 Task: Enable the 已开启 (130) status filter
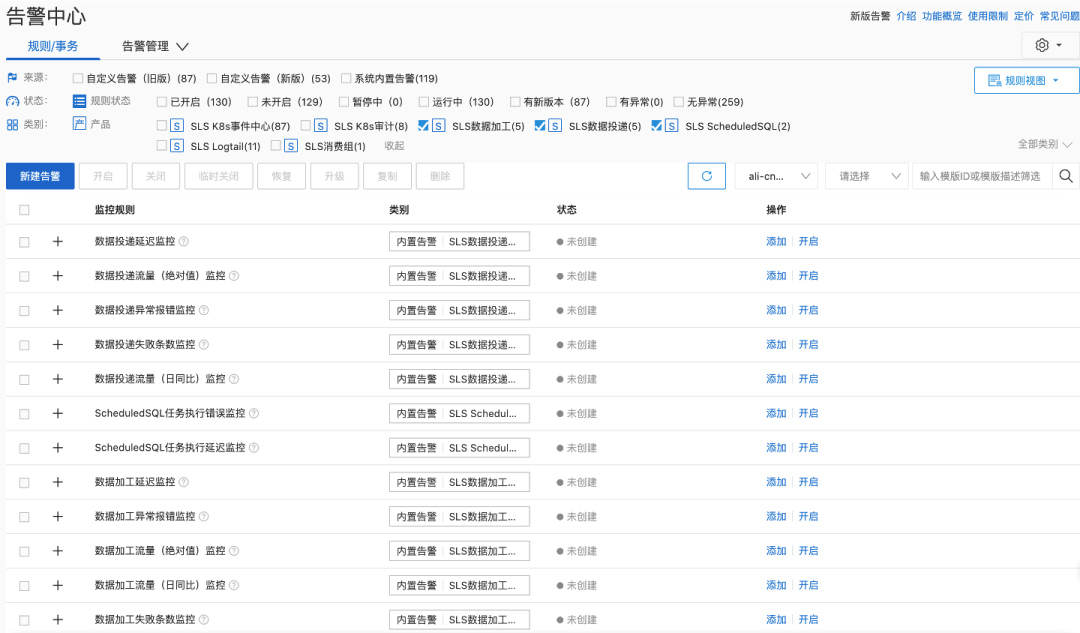(162, 102)
